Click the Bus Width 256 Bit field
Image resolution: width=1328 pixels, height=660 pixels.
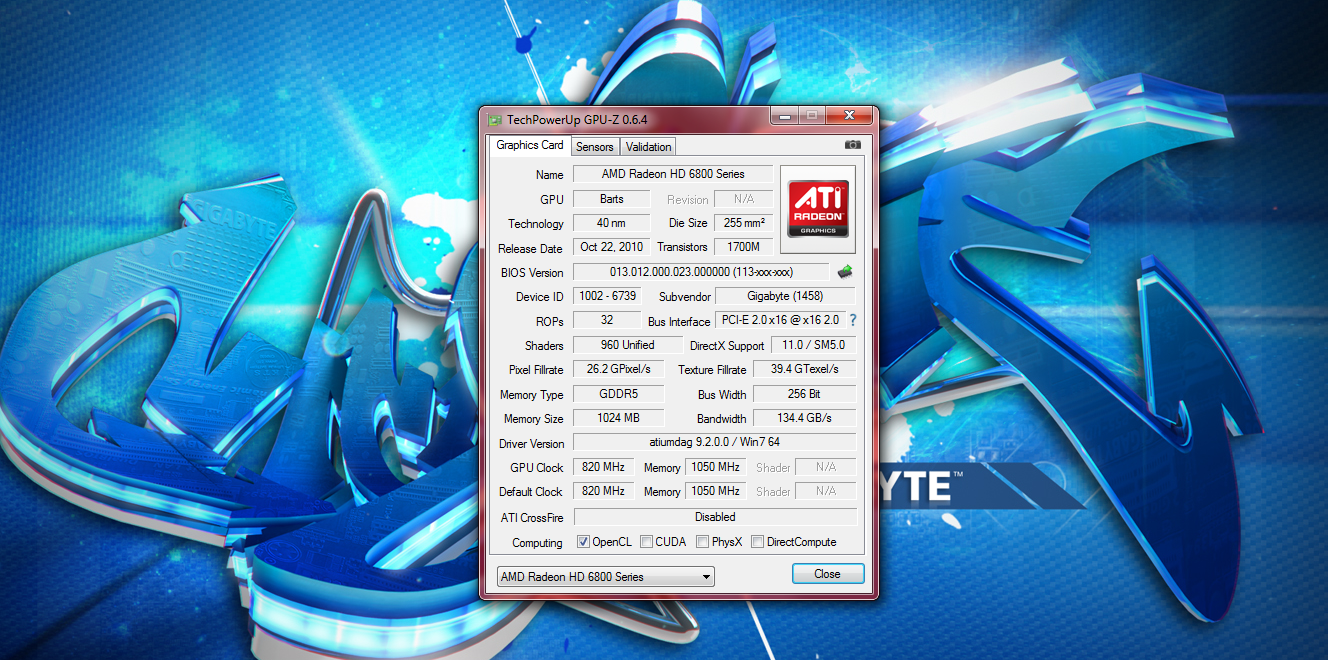(x=803, y=394)
